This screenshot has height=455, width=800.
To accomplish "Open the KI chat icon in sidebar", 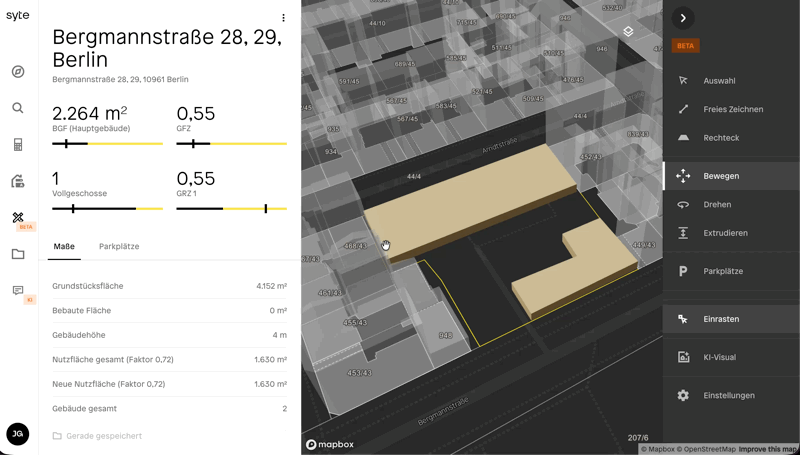I will tap(18, 291).
